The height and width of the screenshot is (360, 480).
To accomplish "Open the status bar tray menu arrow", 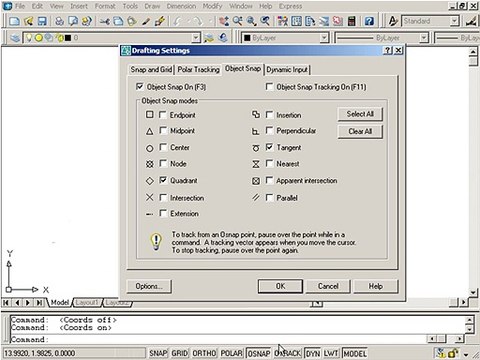I will [466, 354].
